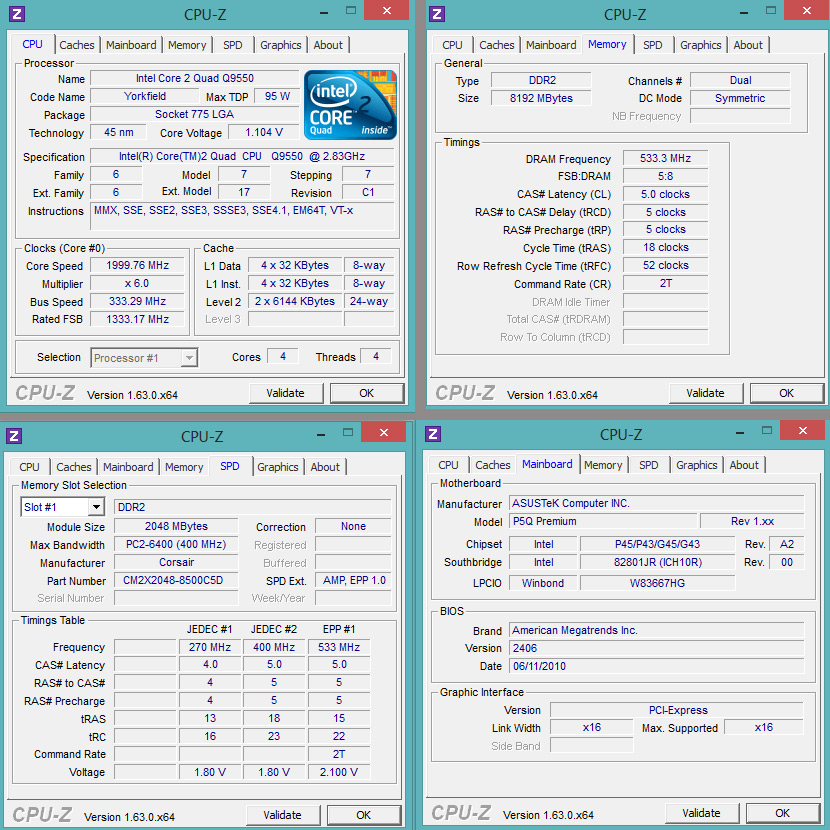
Task: Click the '2 x 6144 KBytes' Level 2 cache value
Action: click(295, 301)
